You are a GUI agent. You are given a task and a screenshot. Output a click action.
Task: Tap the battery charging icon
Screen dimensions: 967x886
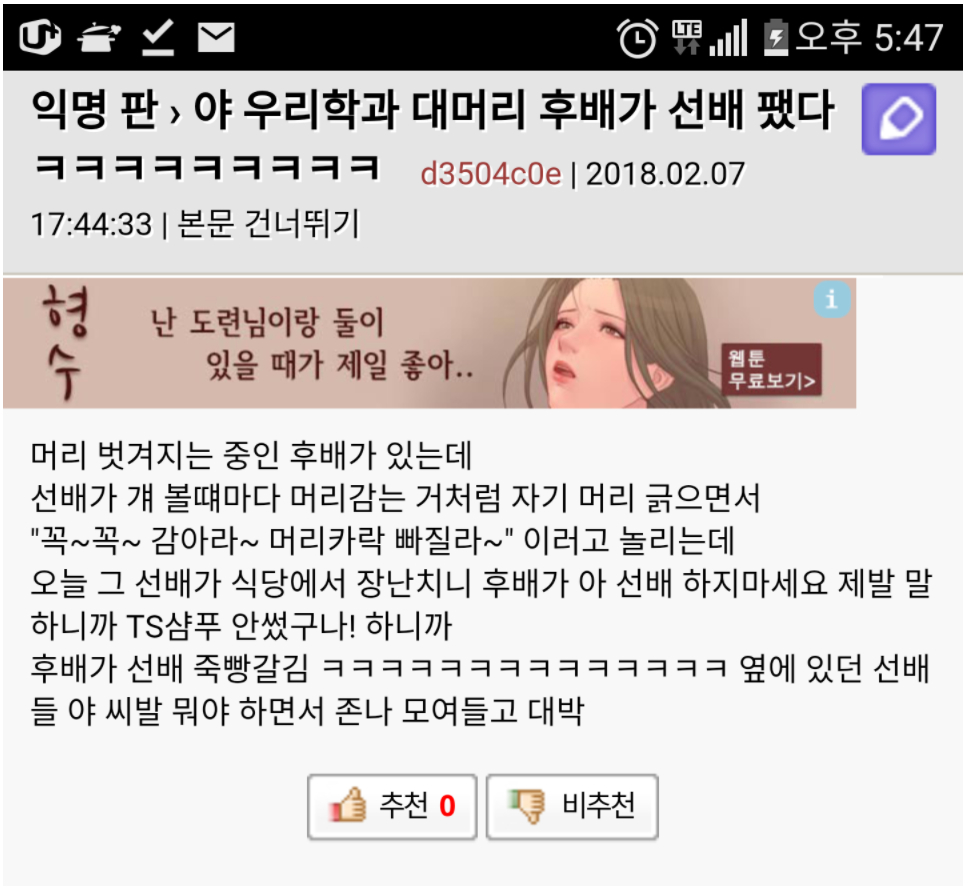point(776,38)
